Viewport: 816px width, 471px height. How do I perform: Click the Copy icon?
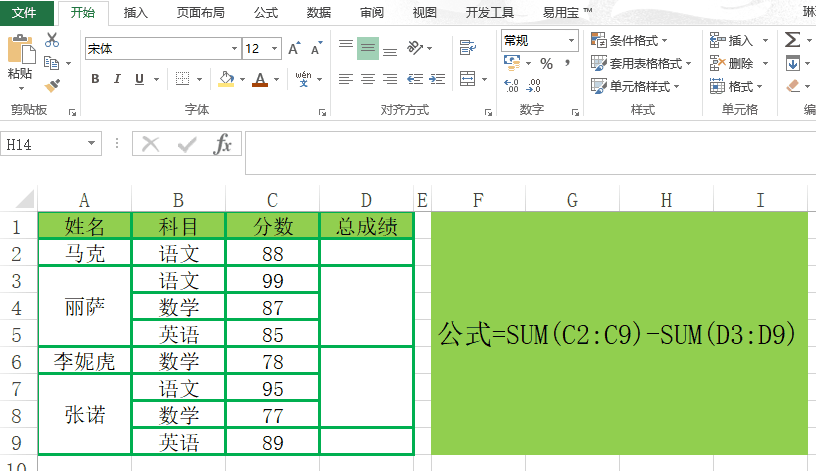pyautogui.click(x=52, y=63)
